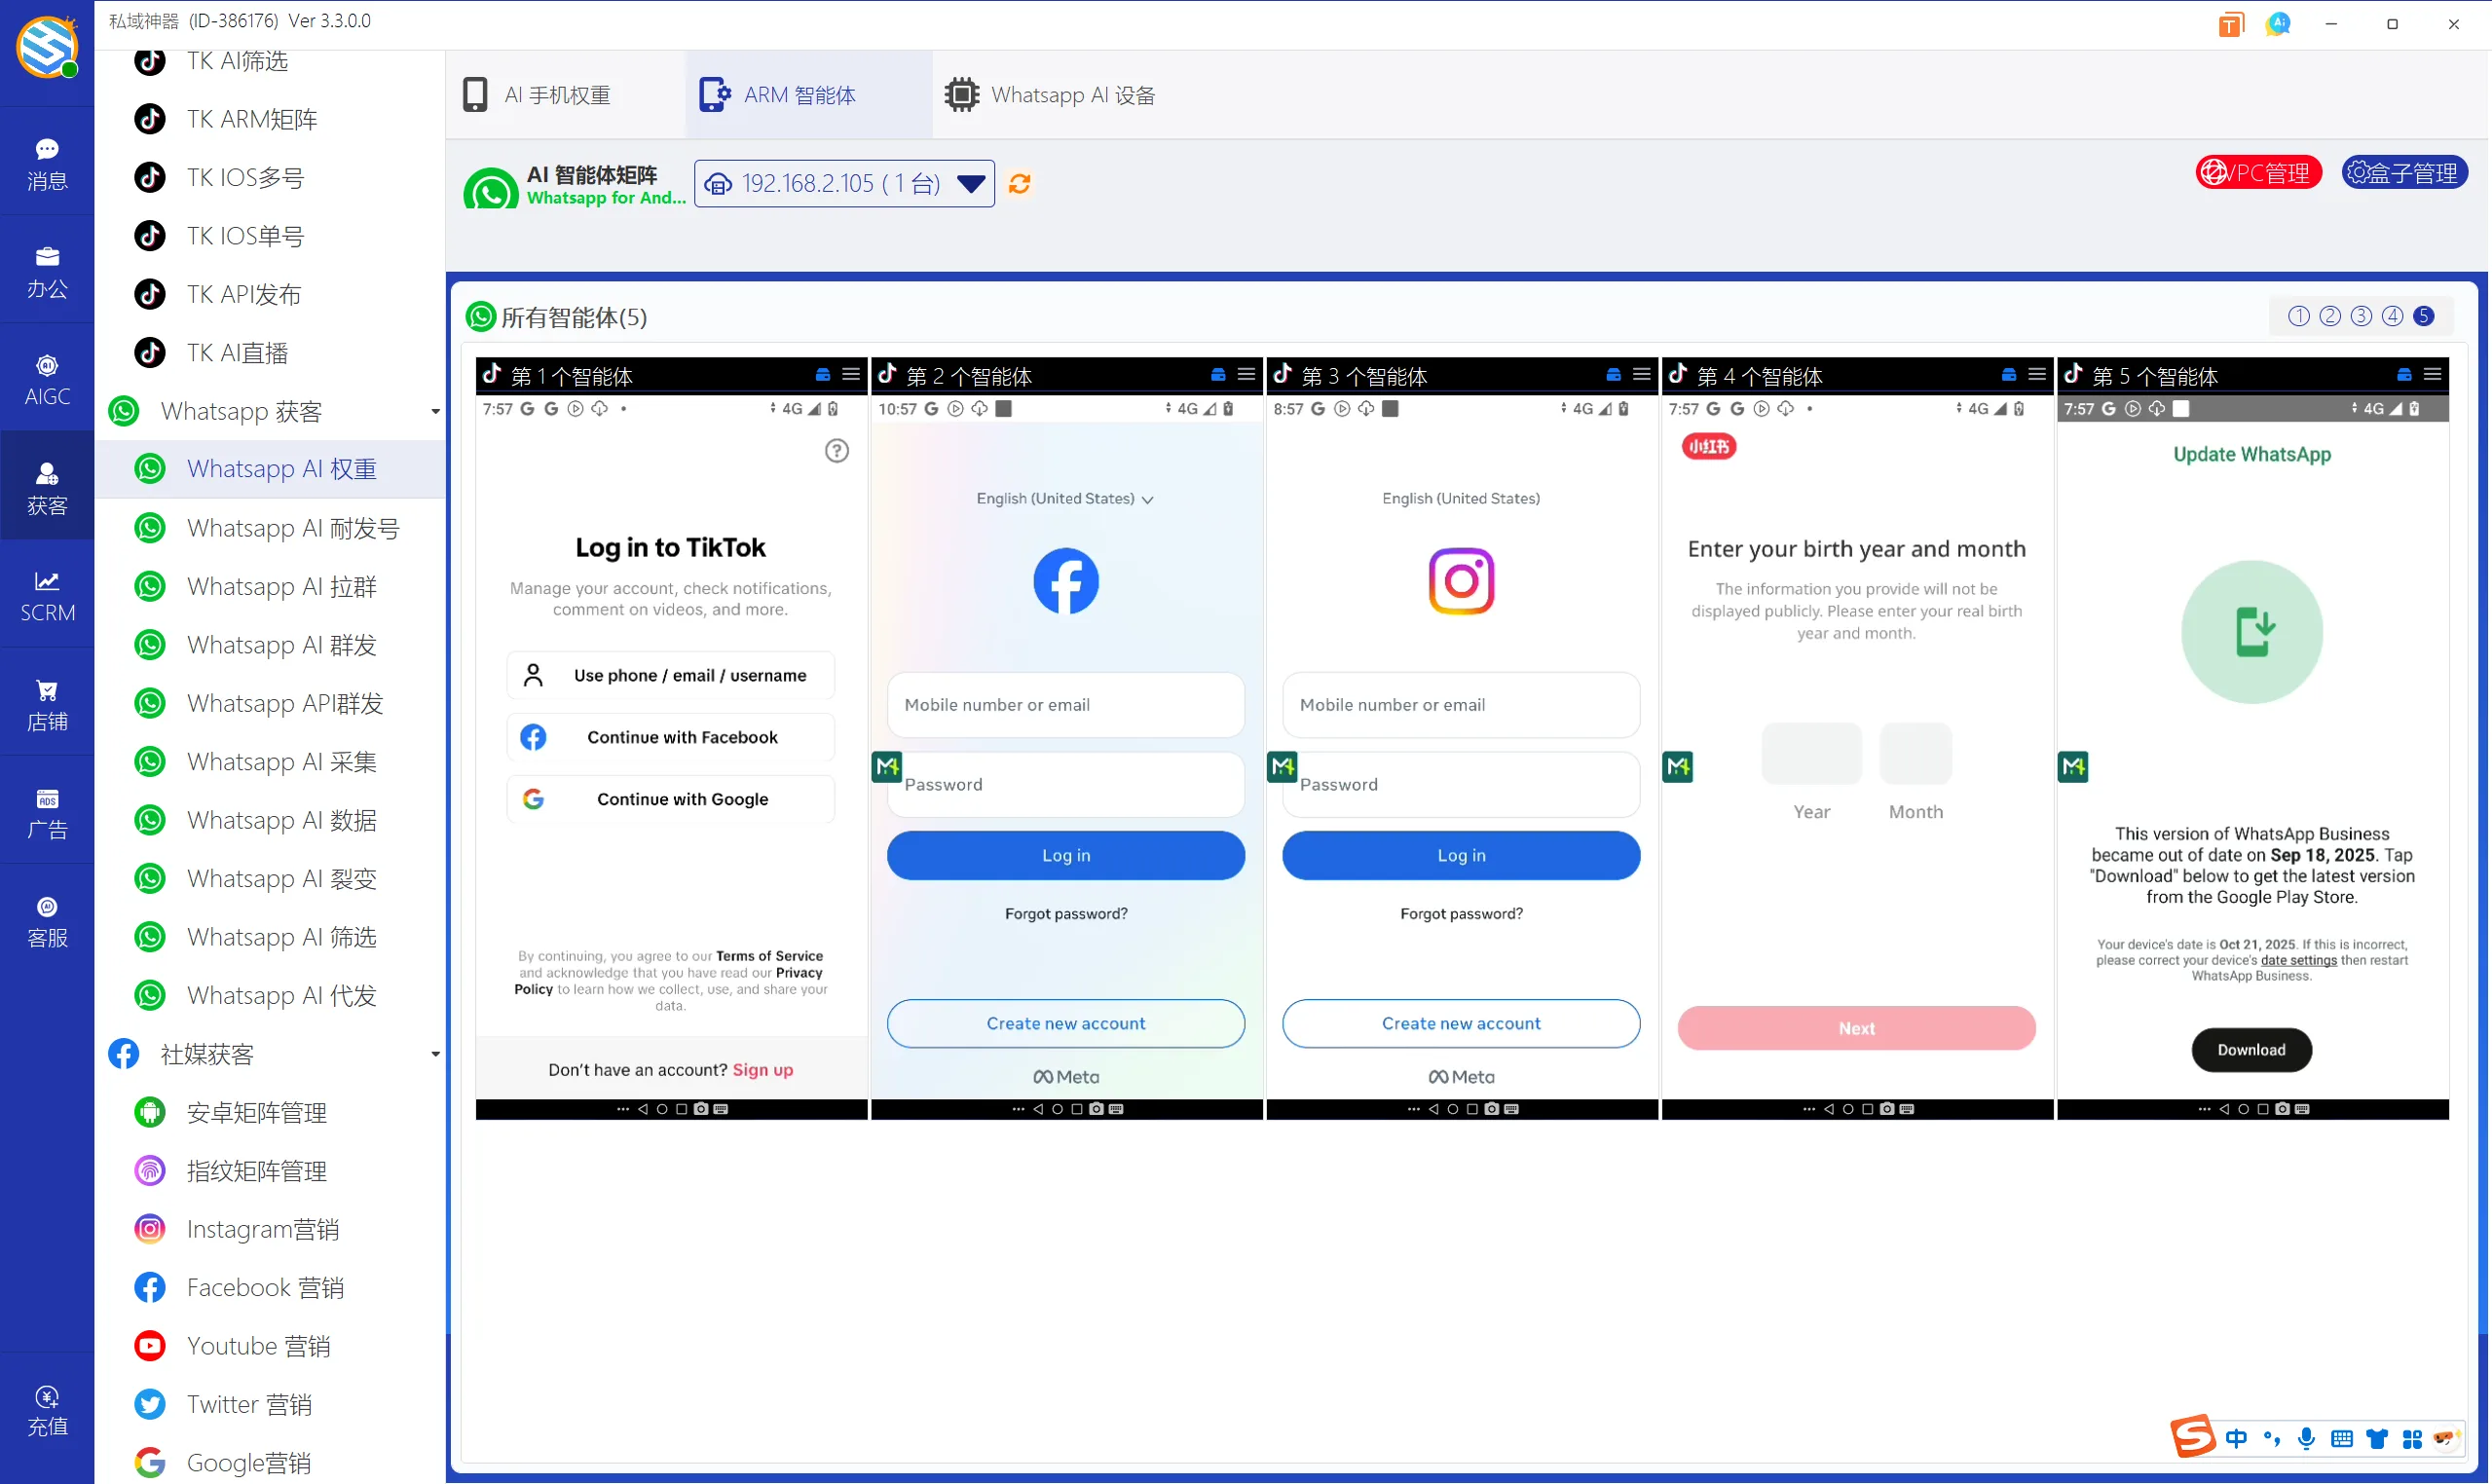
Task: Click the blue device icon on agent 3 header
Action: point(1613,375)
